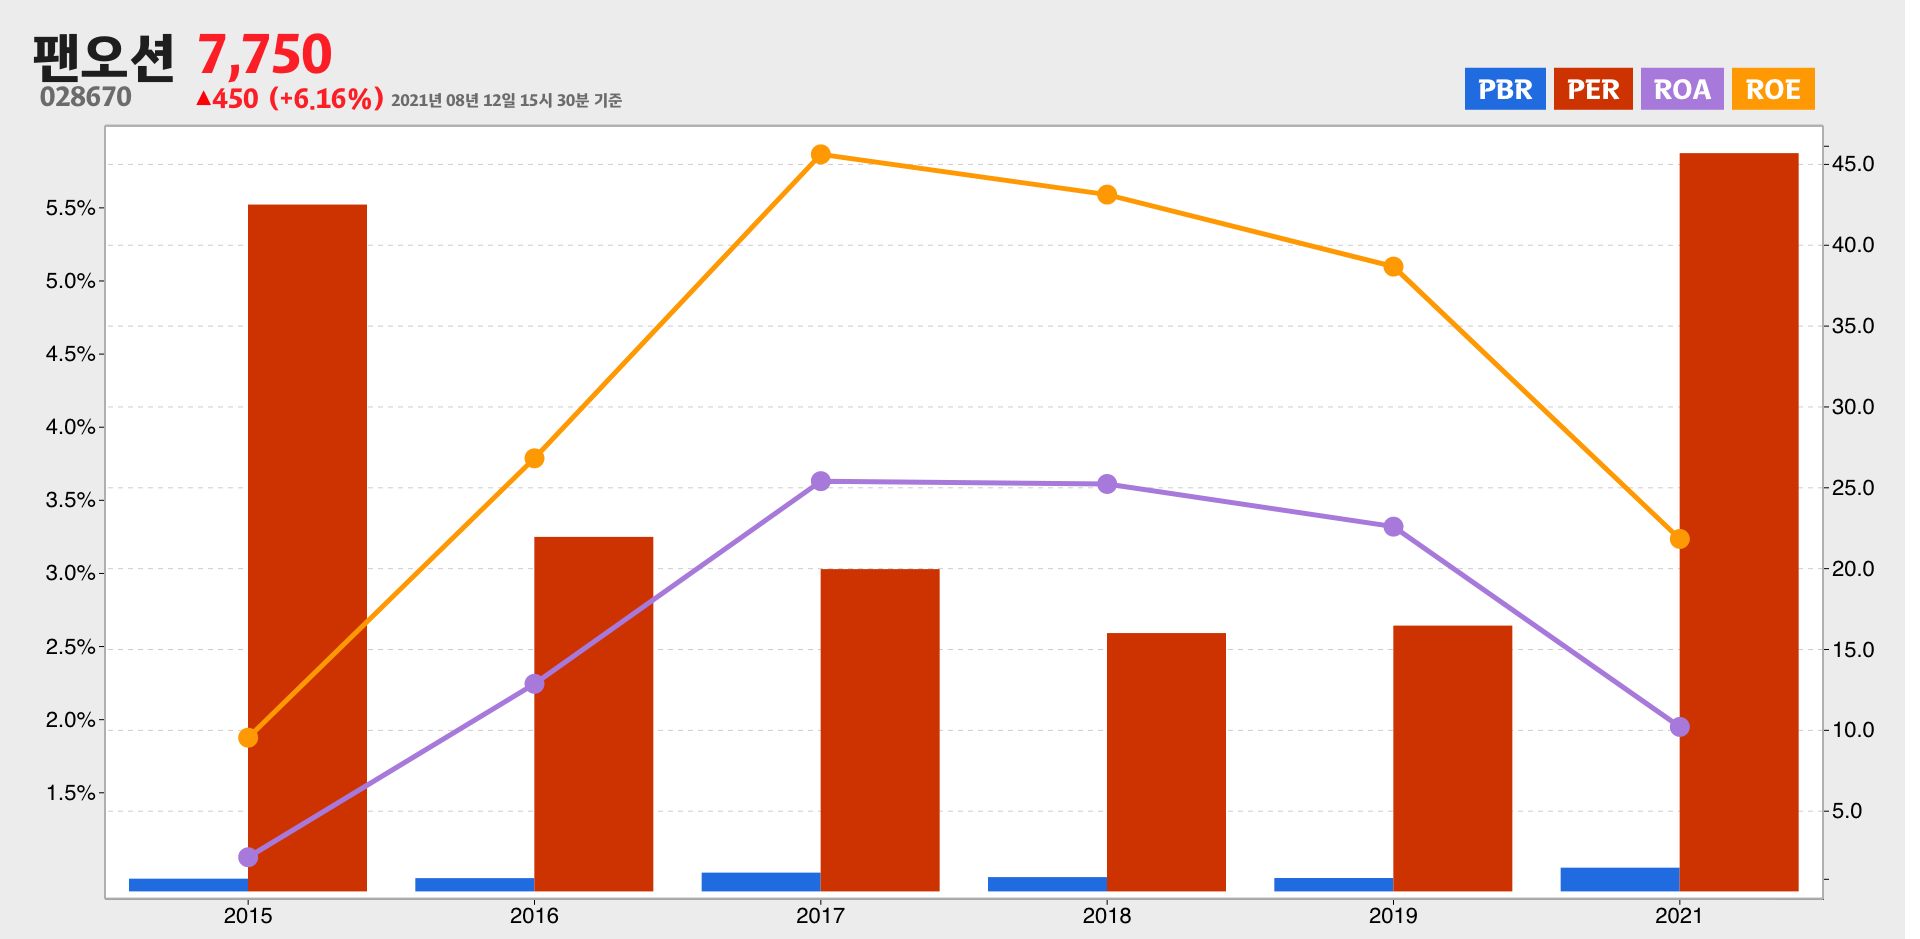Image resolution: width=1920 pixels, height=939 pixels.
Task: Click the 2019 purple ROA data point
Action: click(x=1393, y=527)
